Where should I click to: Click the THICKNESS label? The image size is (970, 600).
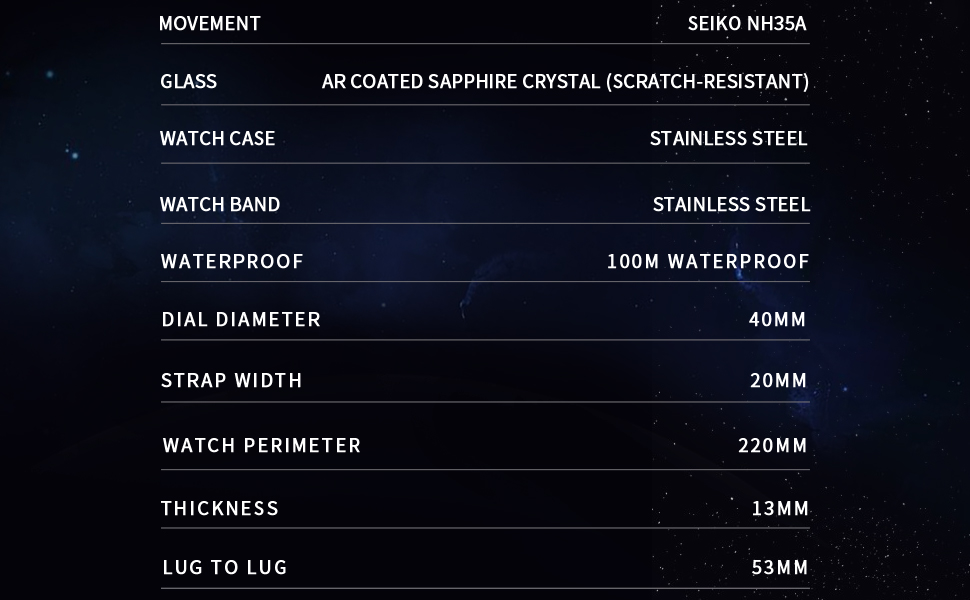pos(220,508)
